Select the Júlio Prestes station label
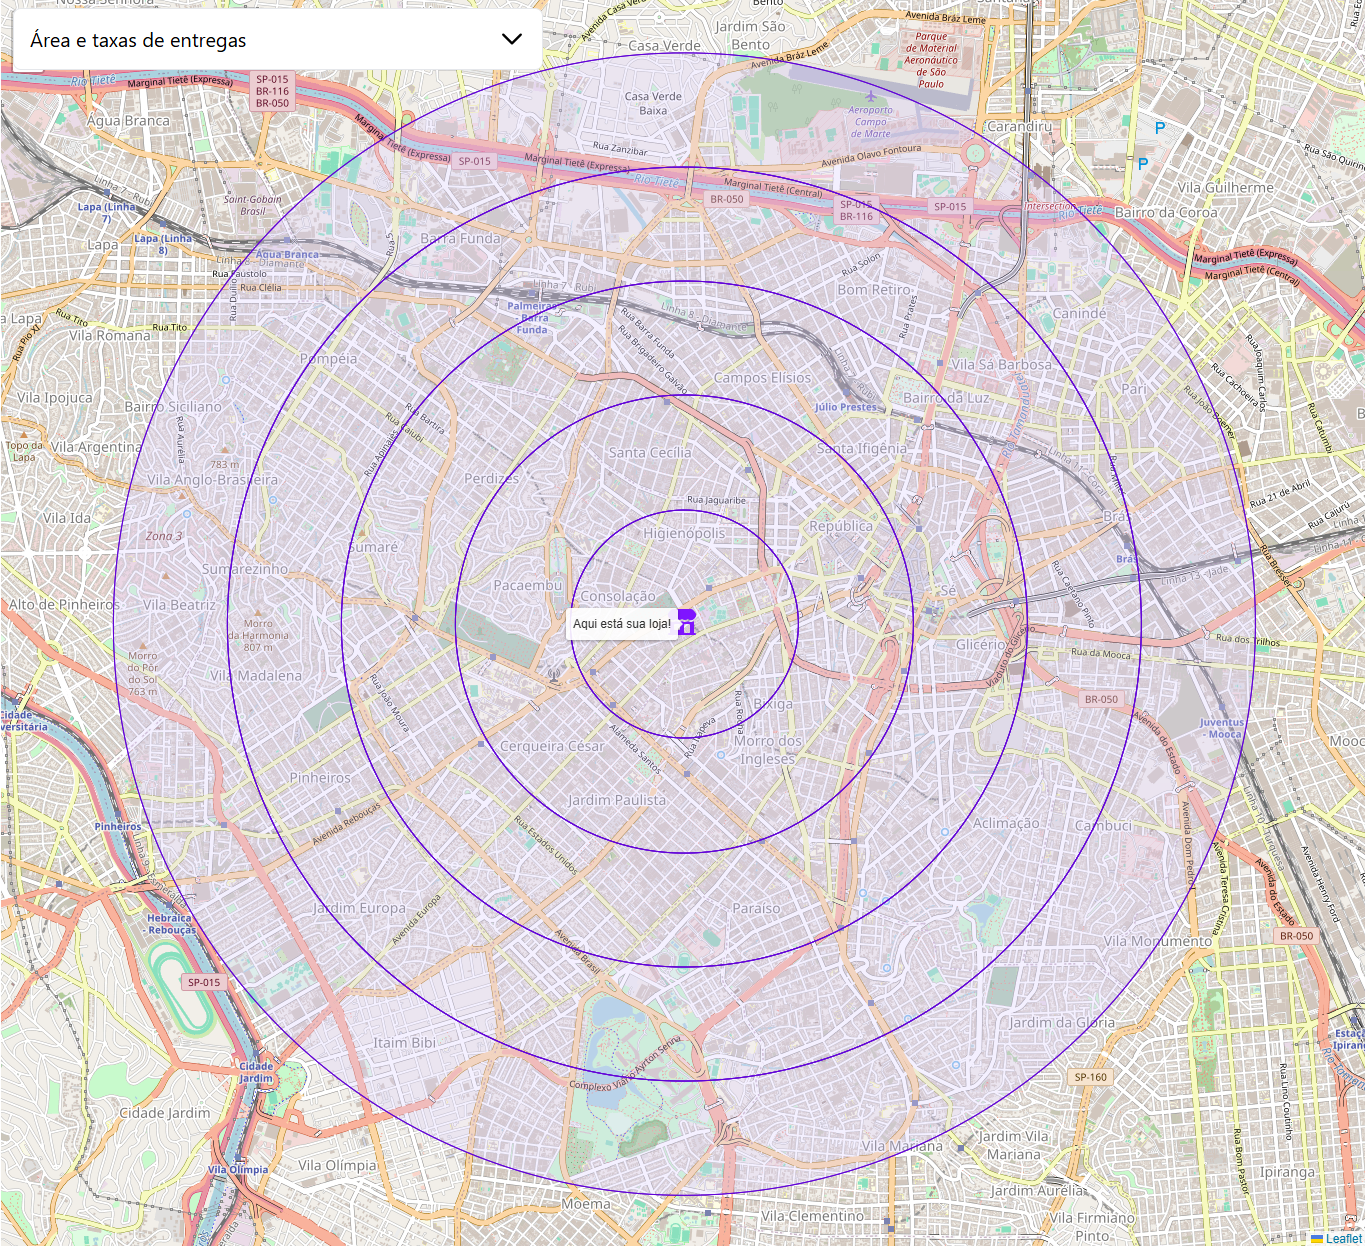The height and width of the screenshot is (1246, 1365). coord(845,407)
